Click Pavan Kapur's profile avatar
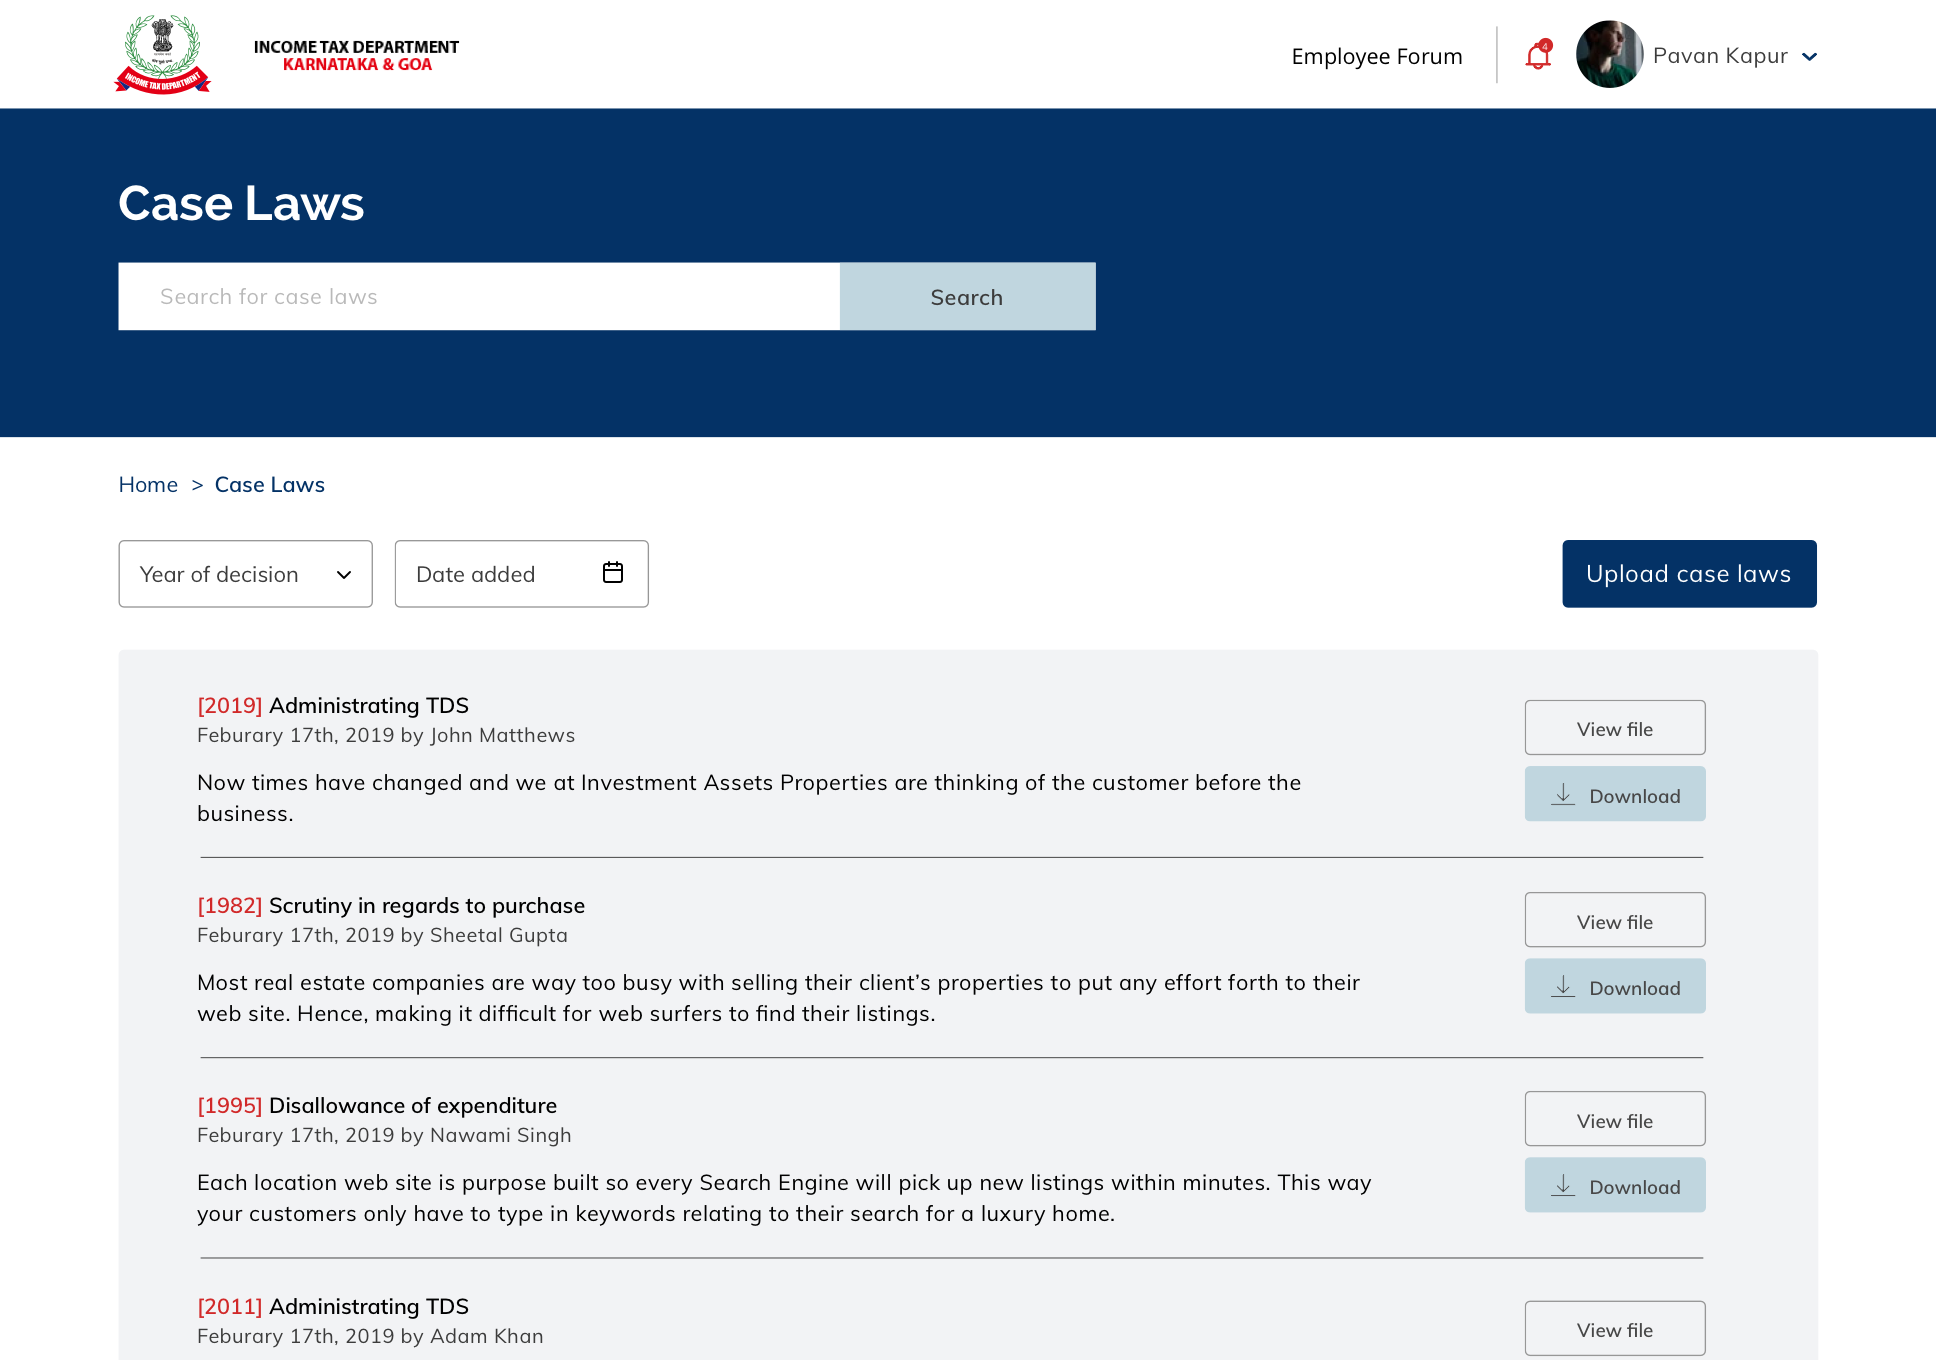 (1609, 55)
